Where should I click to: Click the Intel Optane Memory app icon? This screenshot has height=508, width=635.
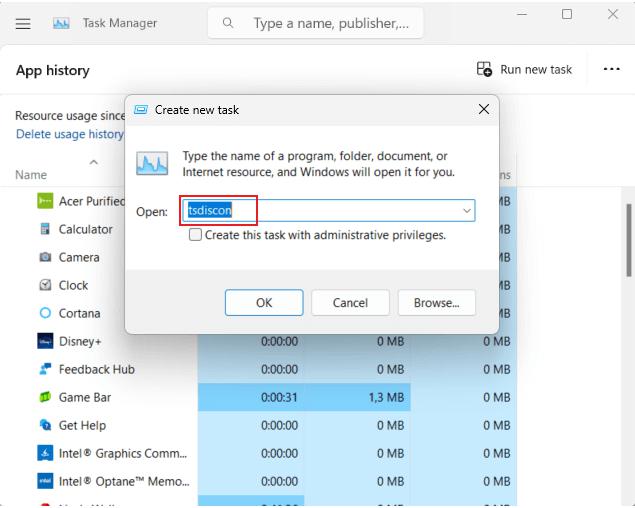point(45,481)
